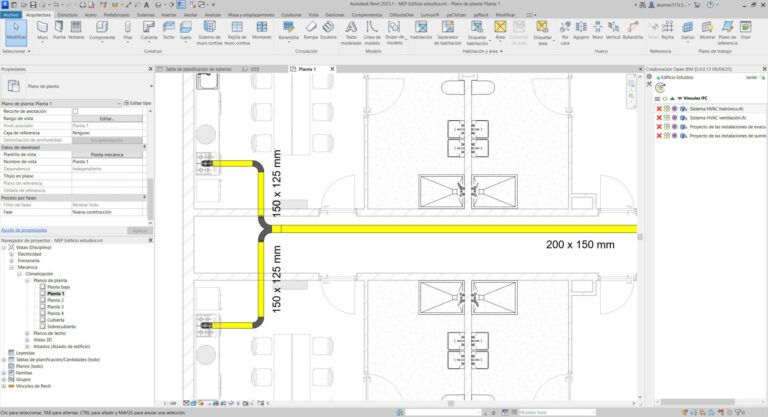The width and height of the screenshot is (768, 417).
Task: Click the Editar button for Rango de vista
Action: coord(107,119)
